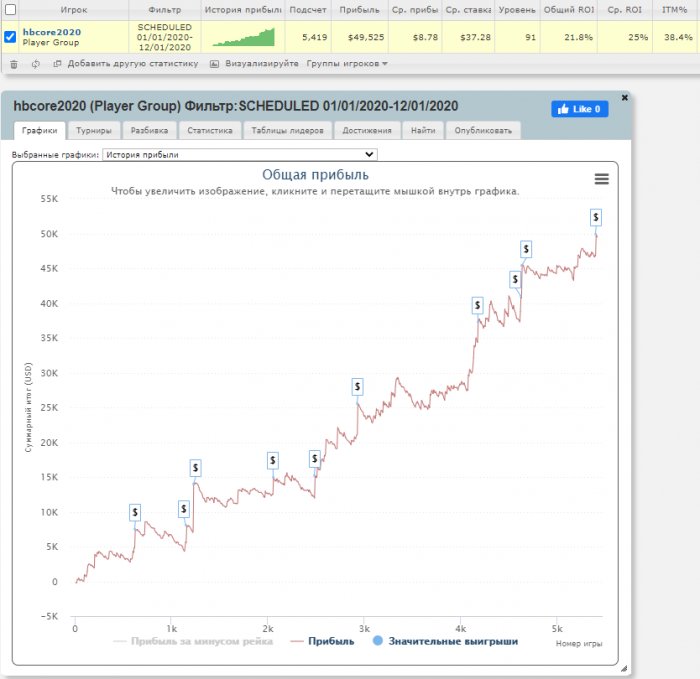Click the 'Визуализируйте' button
700x679 pixels.
pyautogui.click(x=255, y=63)
